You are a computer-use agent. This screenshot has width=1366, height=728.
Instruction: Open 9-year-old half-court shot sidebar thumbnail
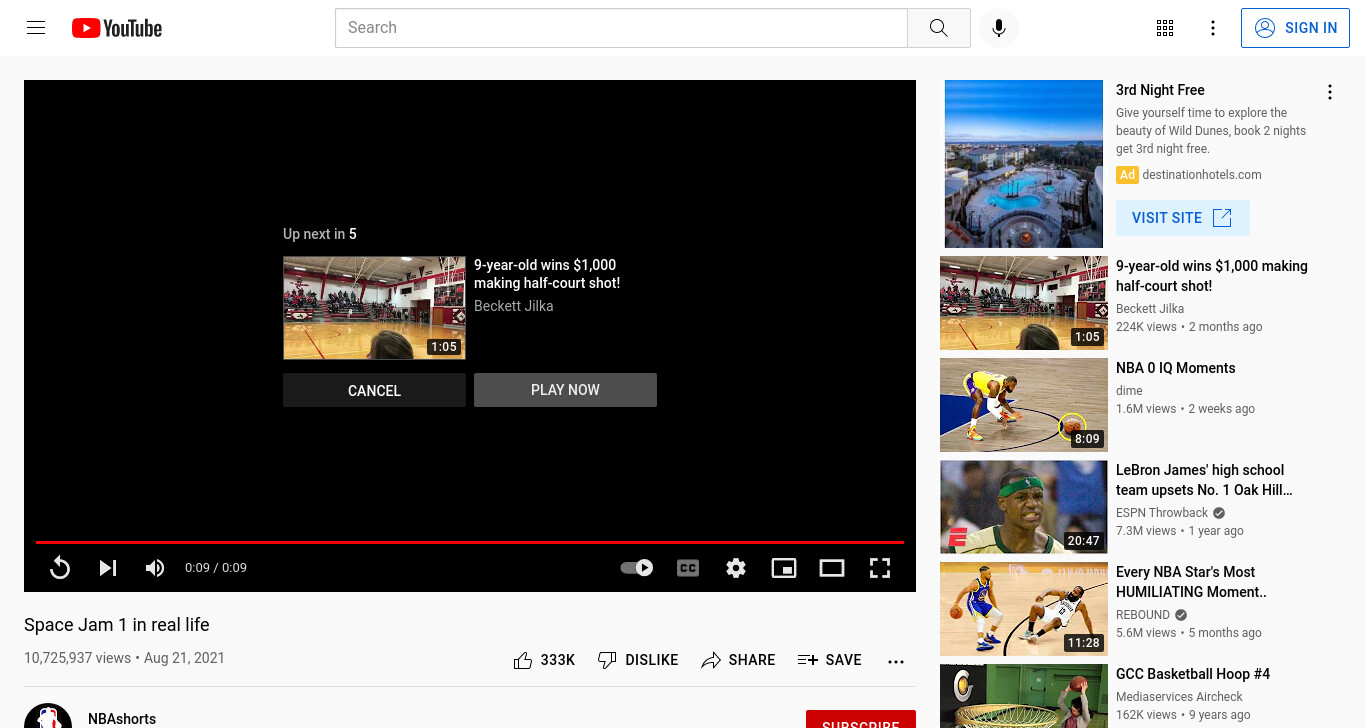[x=1024, y=303]
